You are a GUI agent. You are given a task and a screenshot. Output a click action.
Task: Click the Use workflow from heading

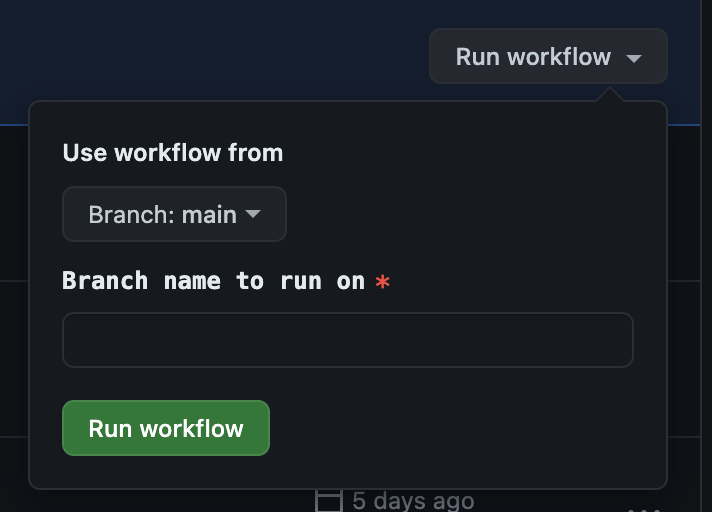[x=173, y=153]
